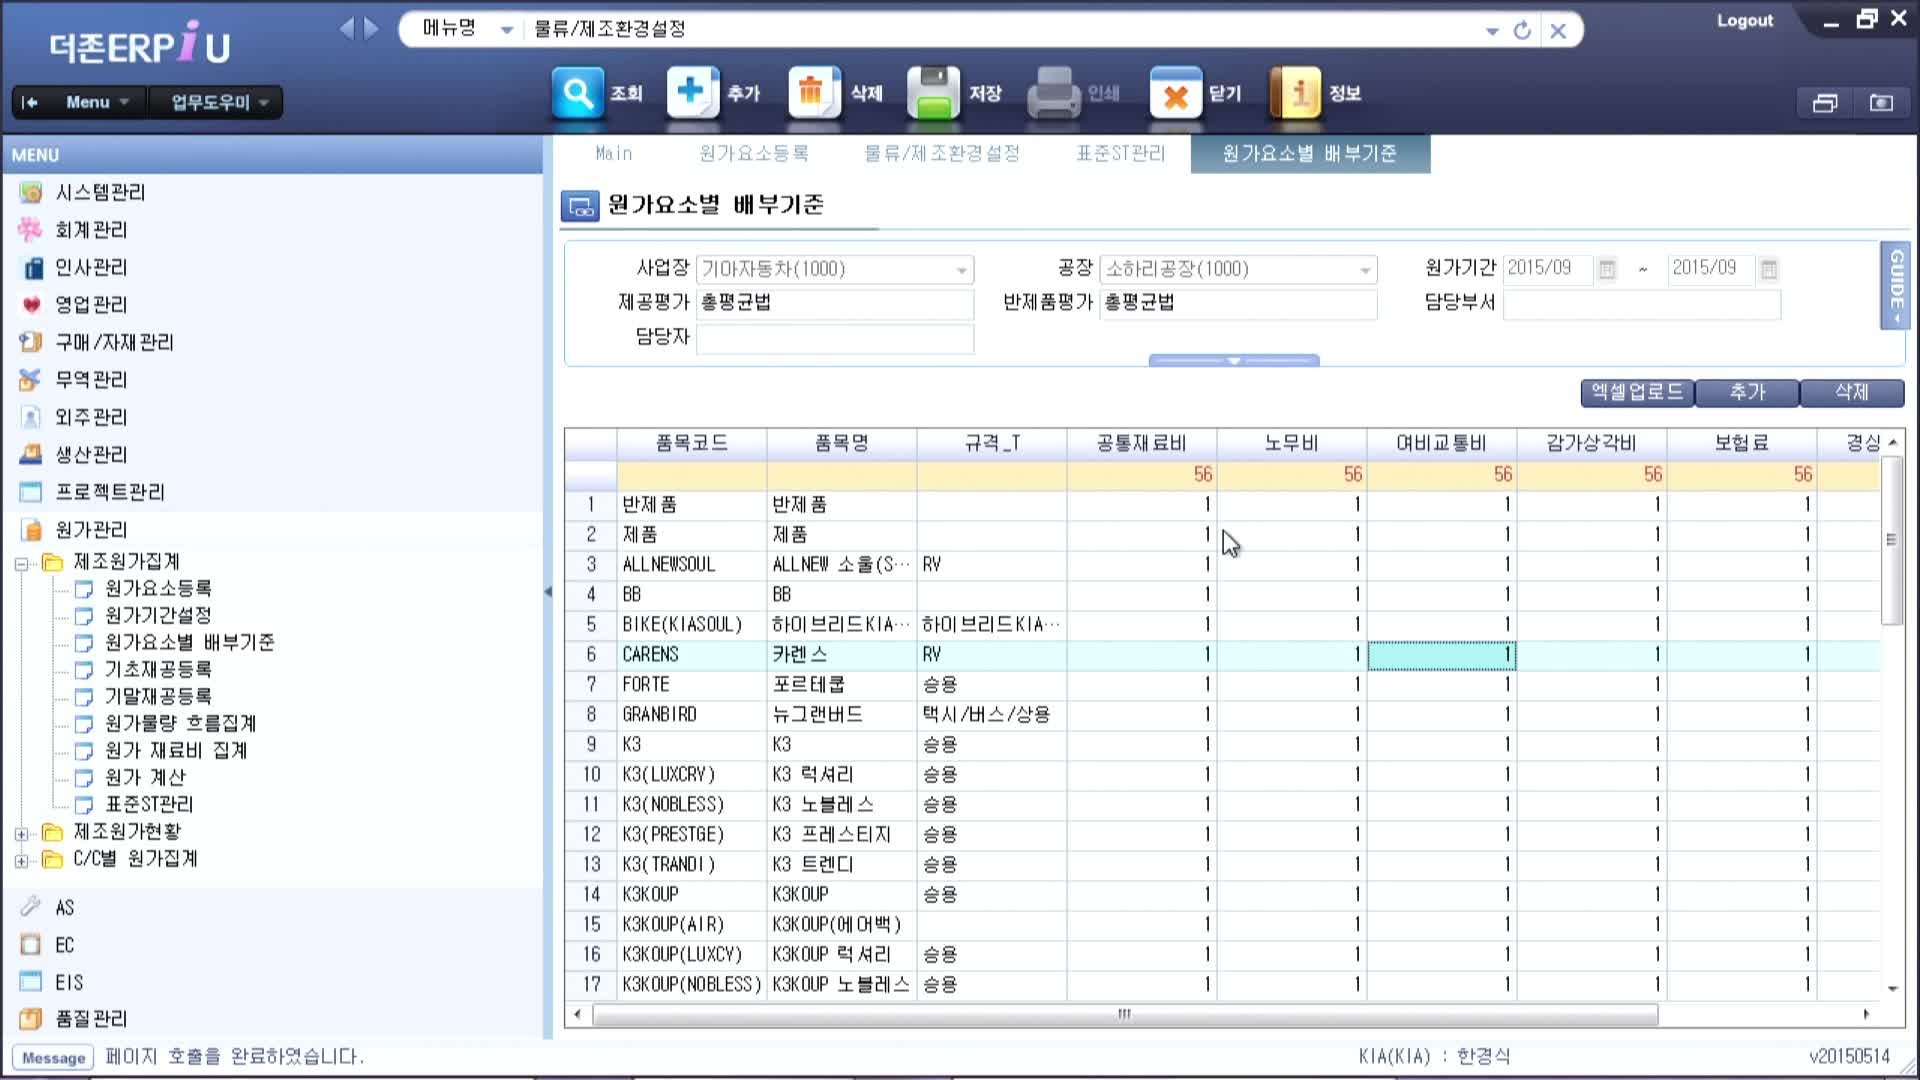Open the GUIDE side panel
Screen dimensions: 1920x1080
coord(1895,285)
